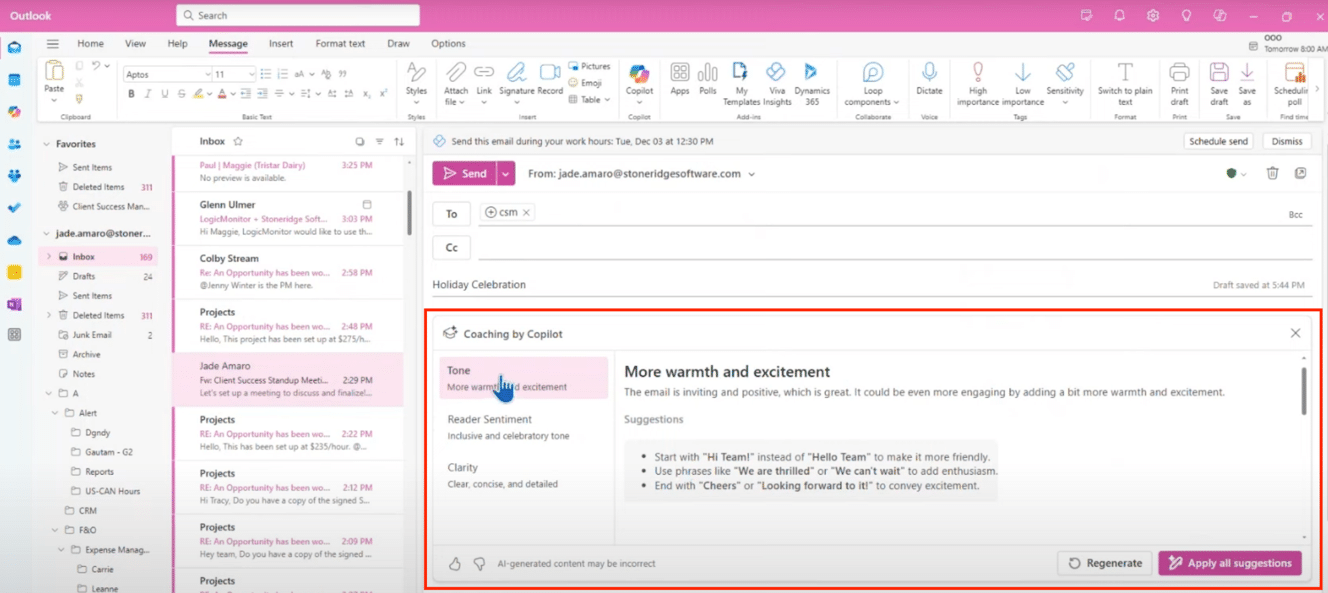Open the Format text tab
Image resolution: width=1328 pixels, height=593 pixels.
[340, 44]
